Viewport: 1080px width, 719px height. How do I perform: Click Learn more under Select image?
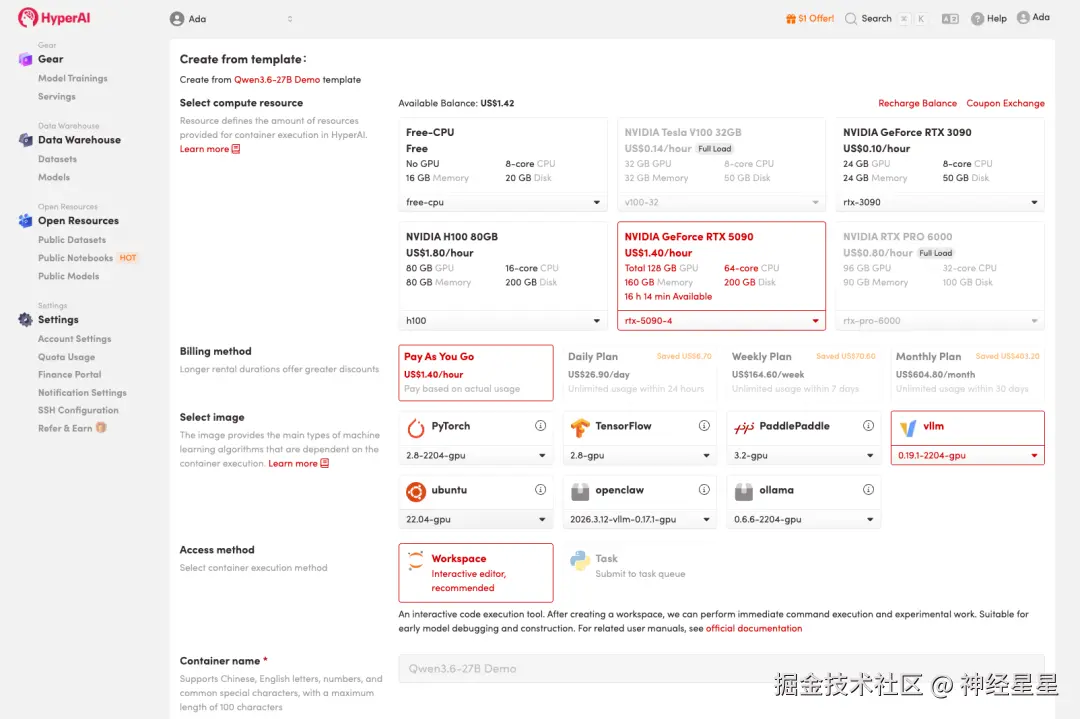pos(298,463)
